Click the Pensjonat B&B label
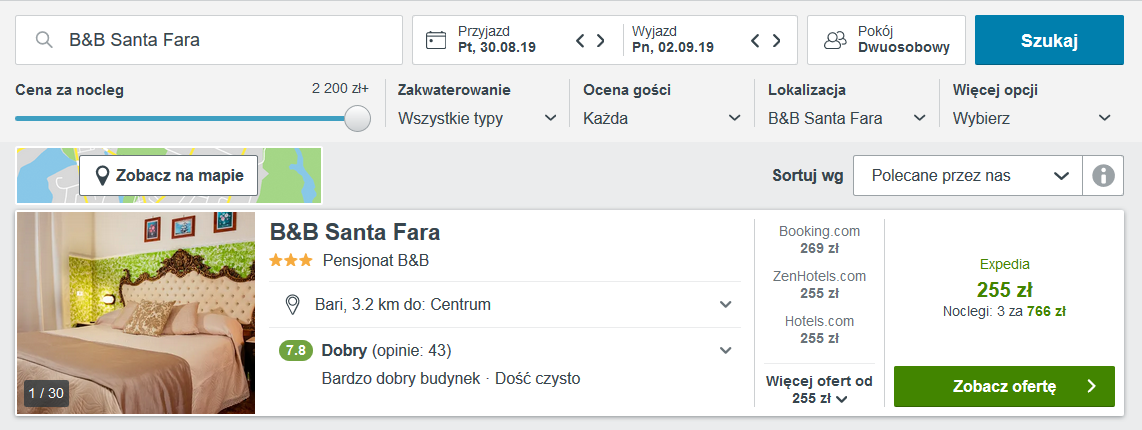Image resolution: width=1142 pixels, height=430 pixels. (376, 260)
